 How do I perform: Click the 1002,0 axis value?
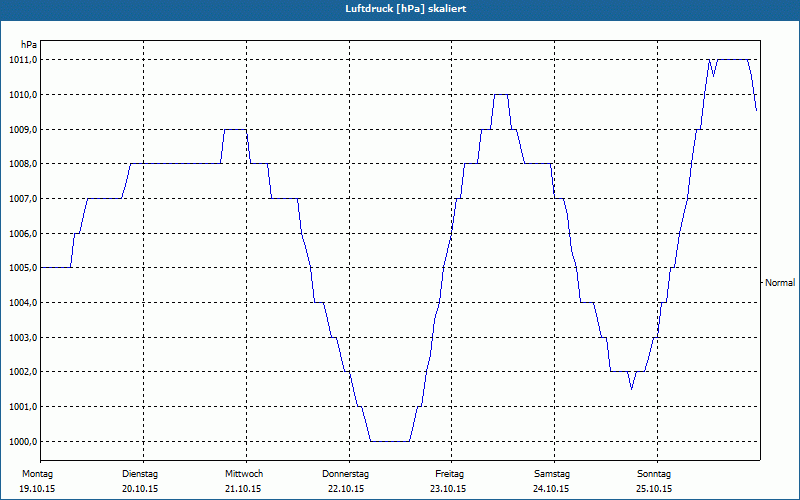[x=23, y=372]
